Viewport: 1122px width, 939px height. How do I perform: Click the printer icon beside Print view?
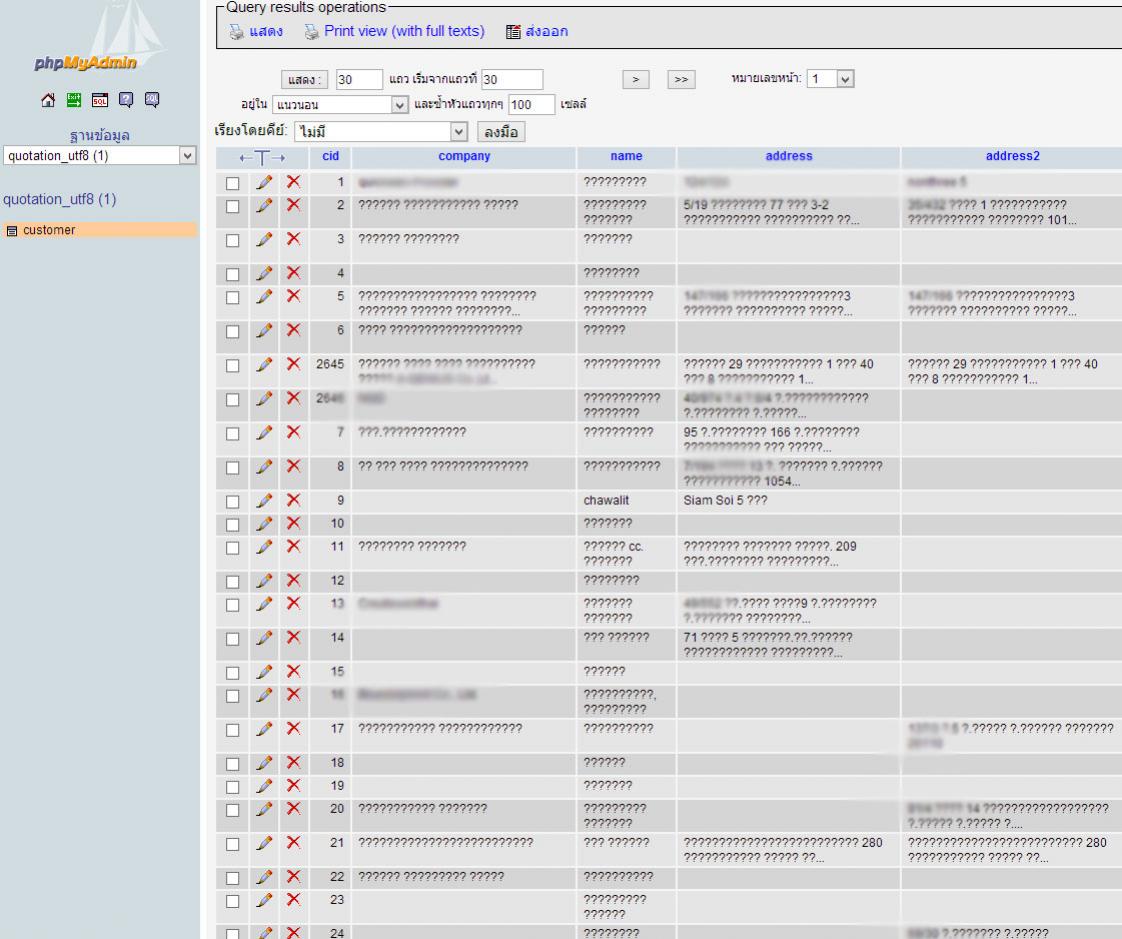tap(311, 32)
